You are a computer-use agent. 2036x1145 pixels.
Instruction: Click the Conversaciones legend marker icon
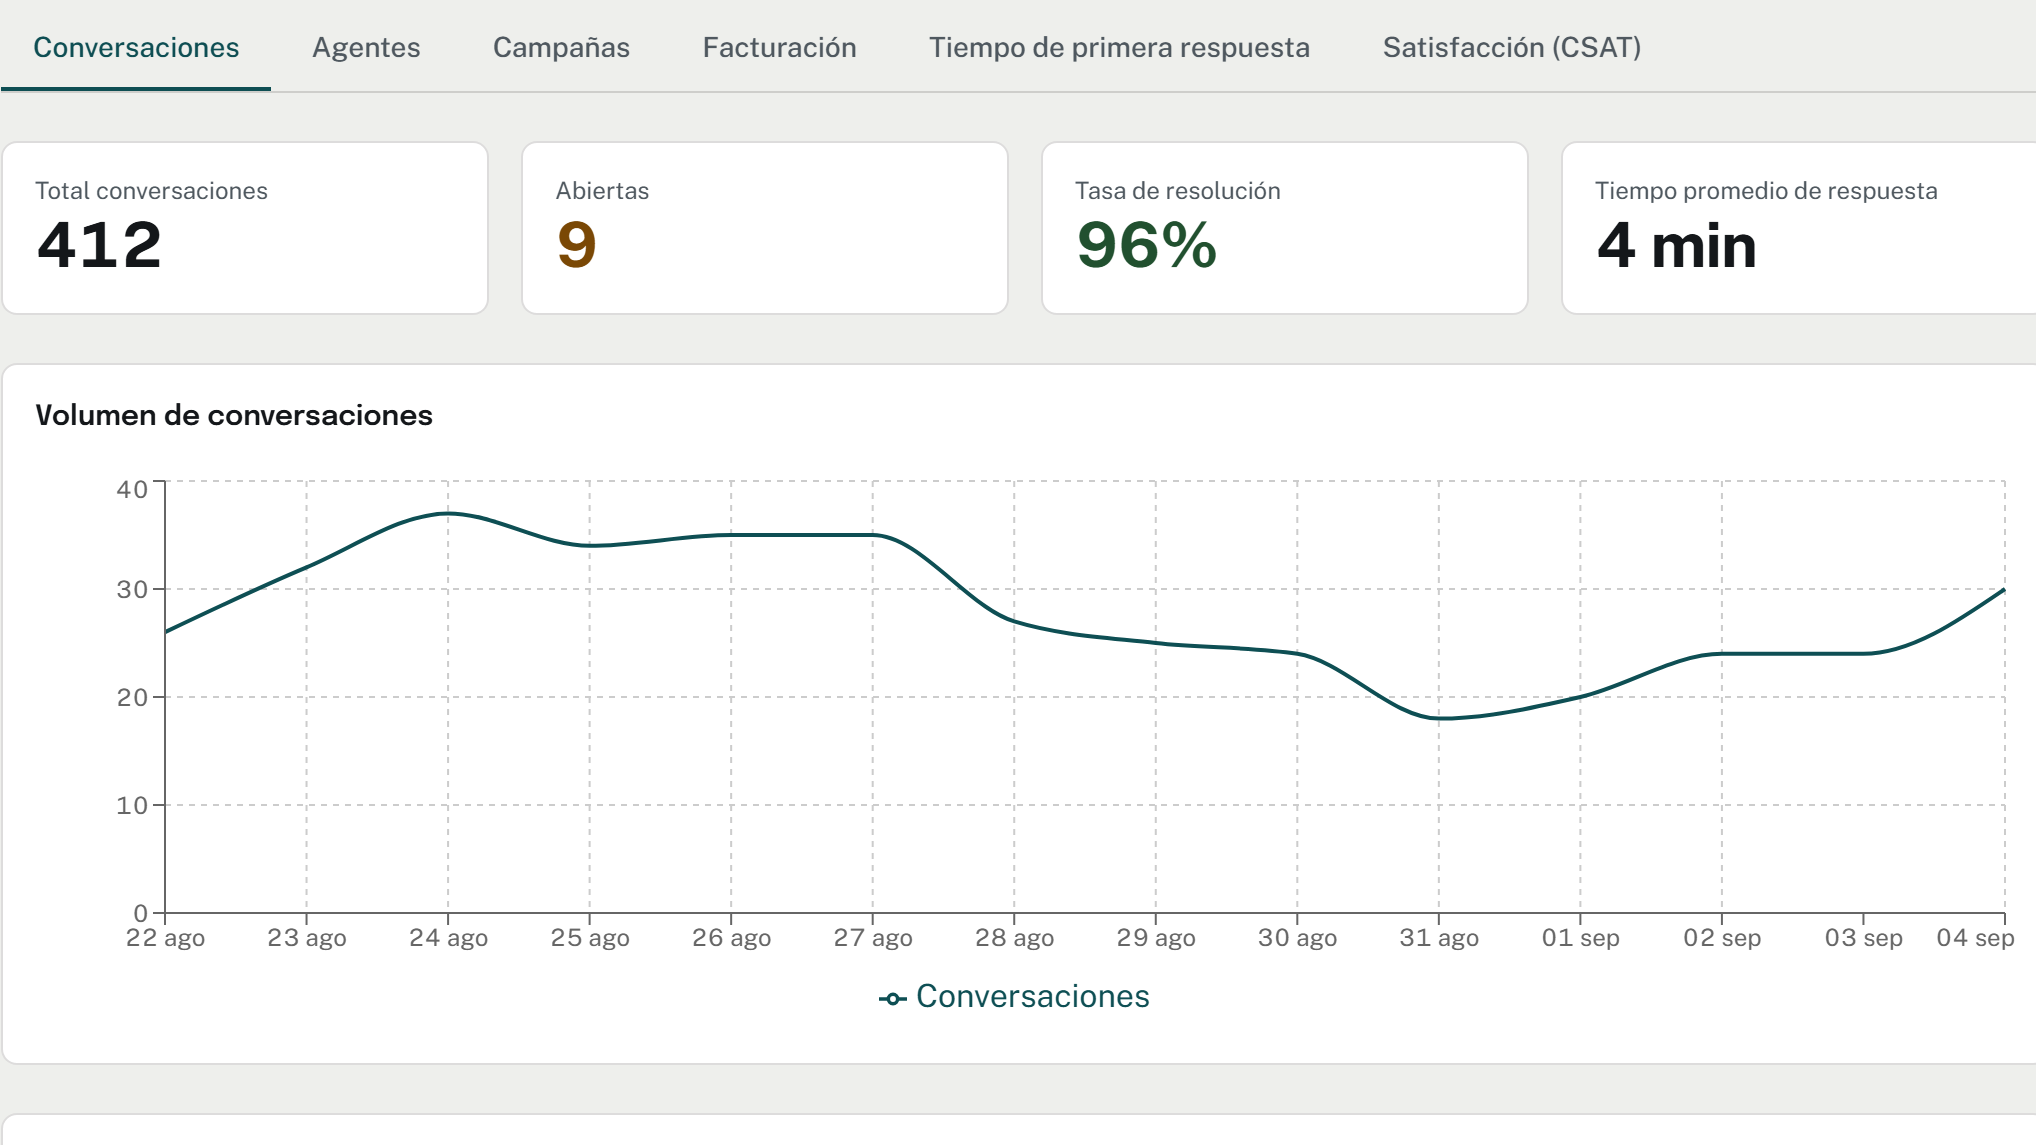tap(892, 998)
